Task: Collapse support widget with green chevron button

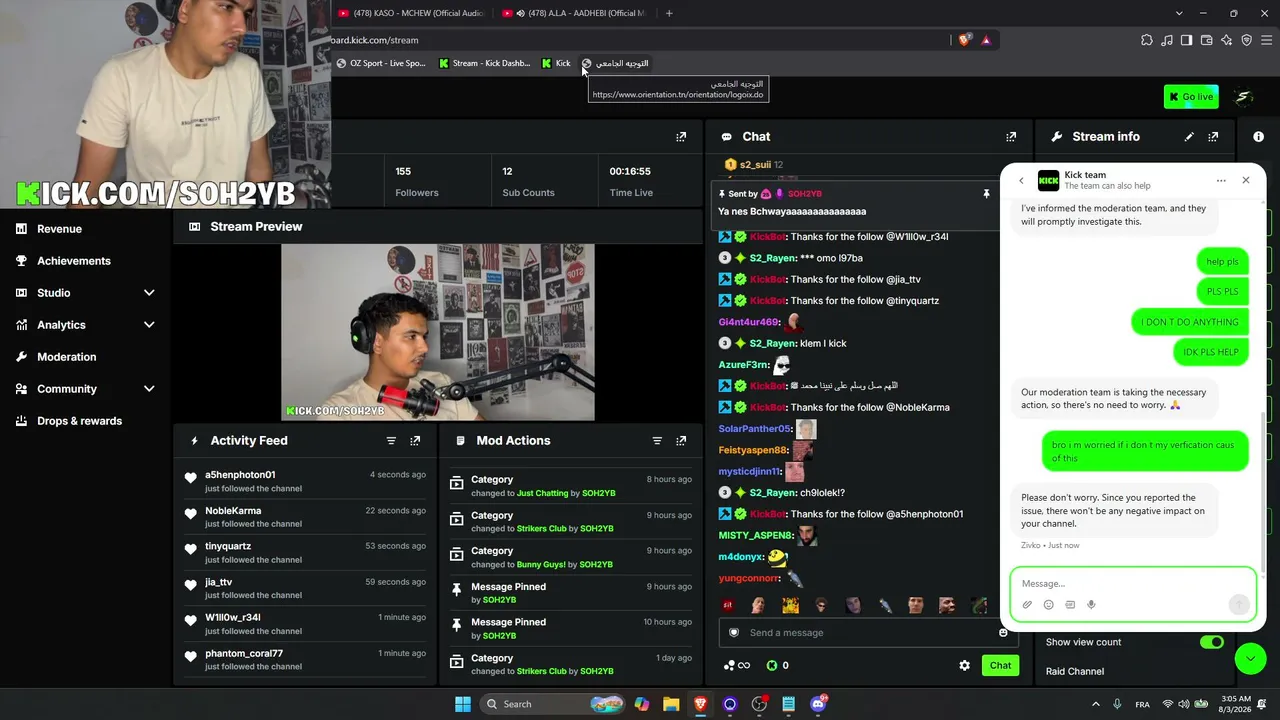Action: (x=1250, y=658)
